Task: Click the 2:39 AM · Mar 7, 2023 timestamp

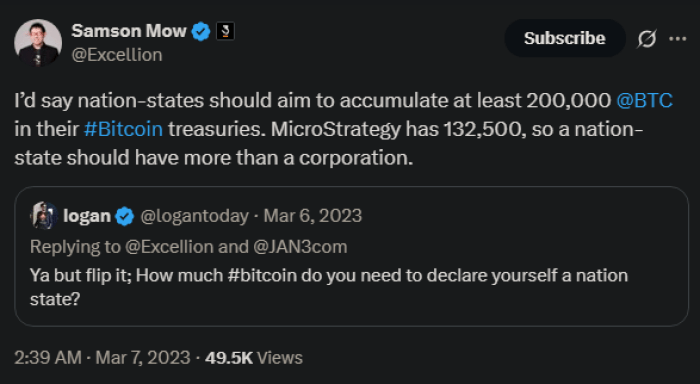Action: (x=102, y=358)
